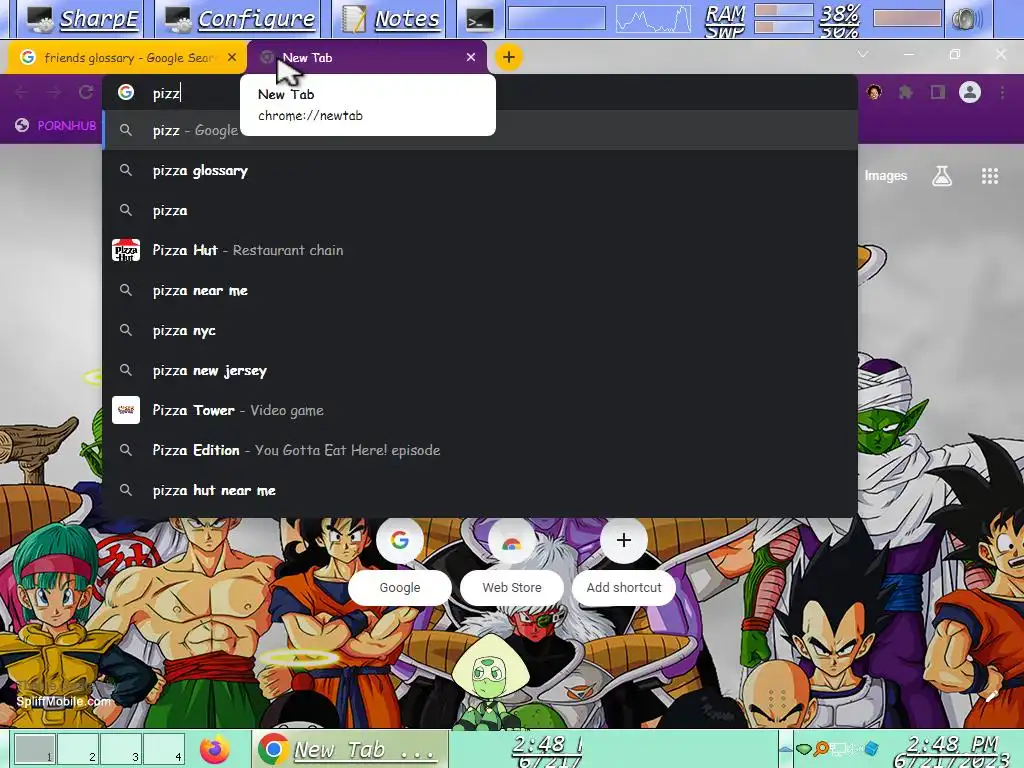Launch the terminal icon in top bar
The width and height of the screenshot is (1024, 768).
(480, 20)
